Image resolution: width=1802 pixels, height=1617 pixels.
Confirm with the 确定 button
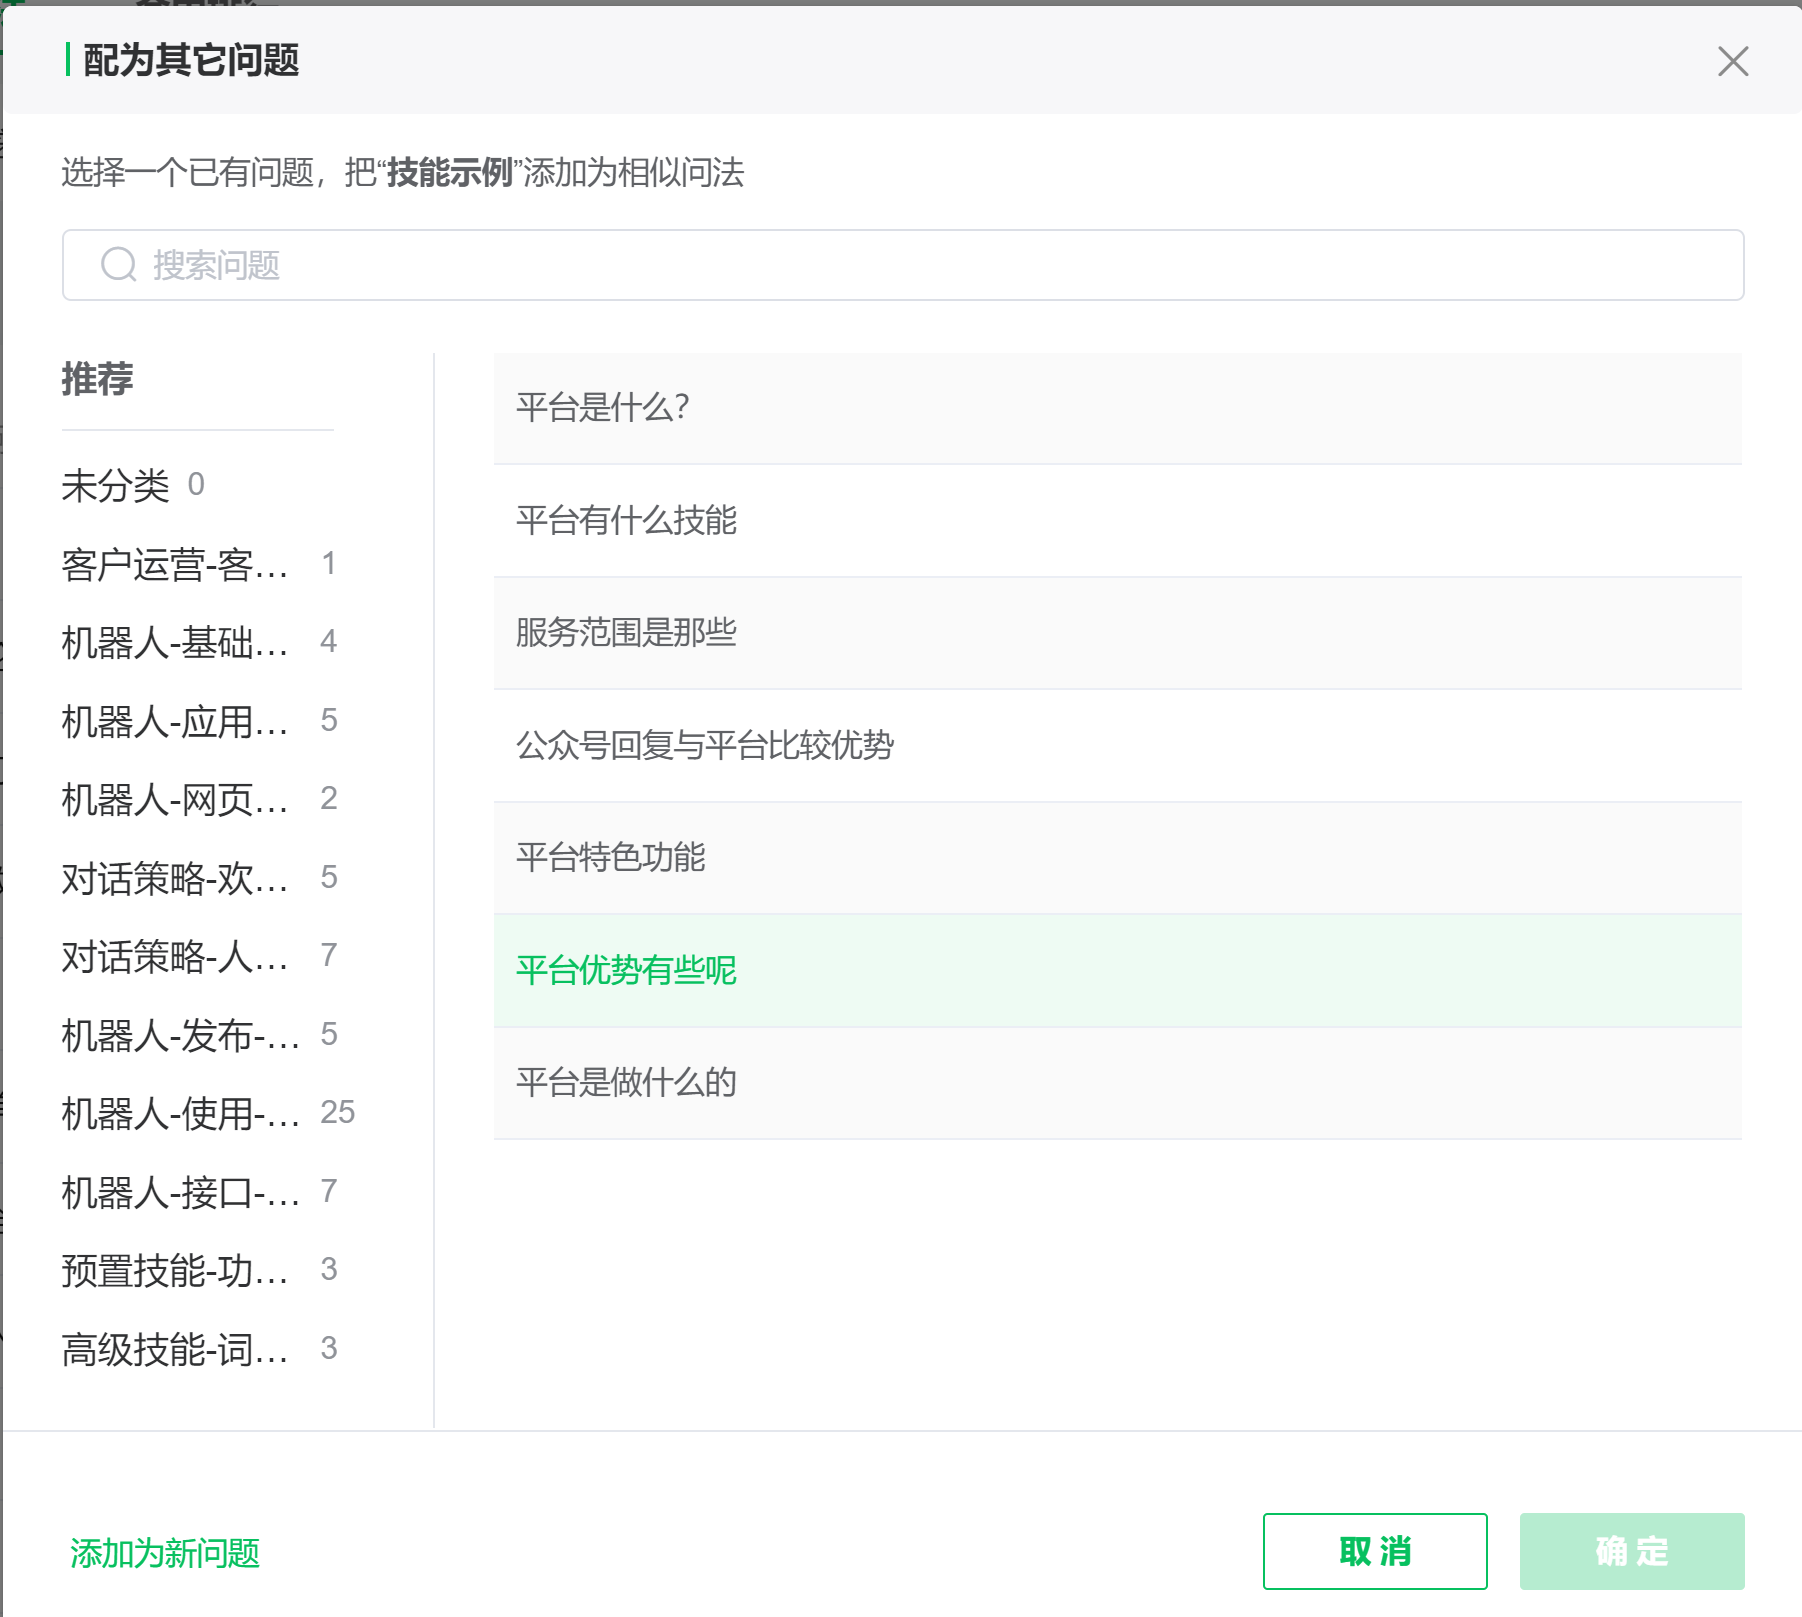pyautogui.click(x=1631, y=1551)
